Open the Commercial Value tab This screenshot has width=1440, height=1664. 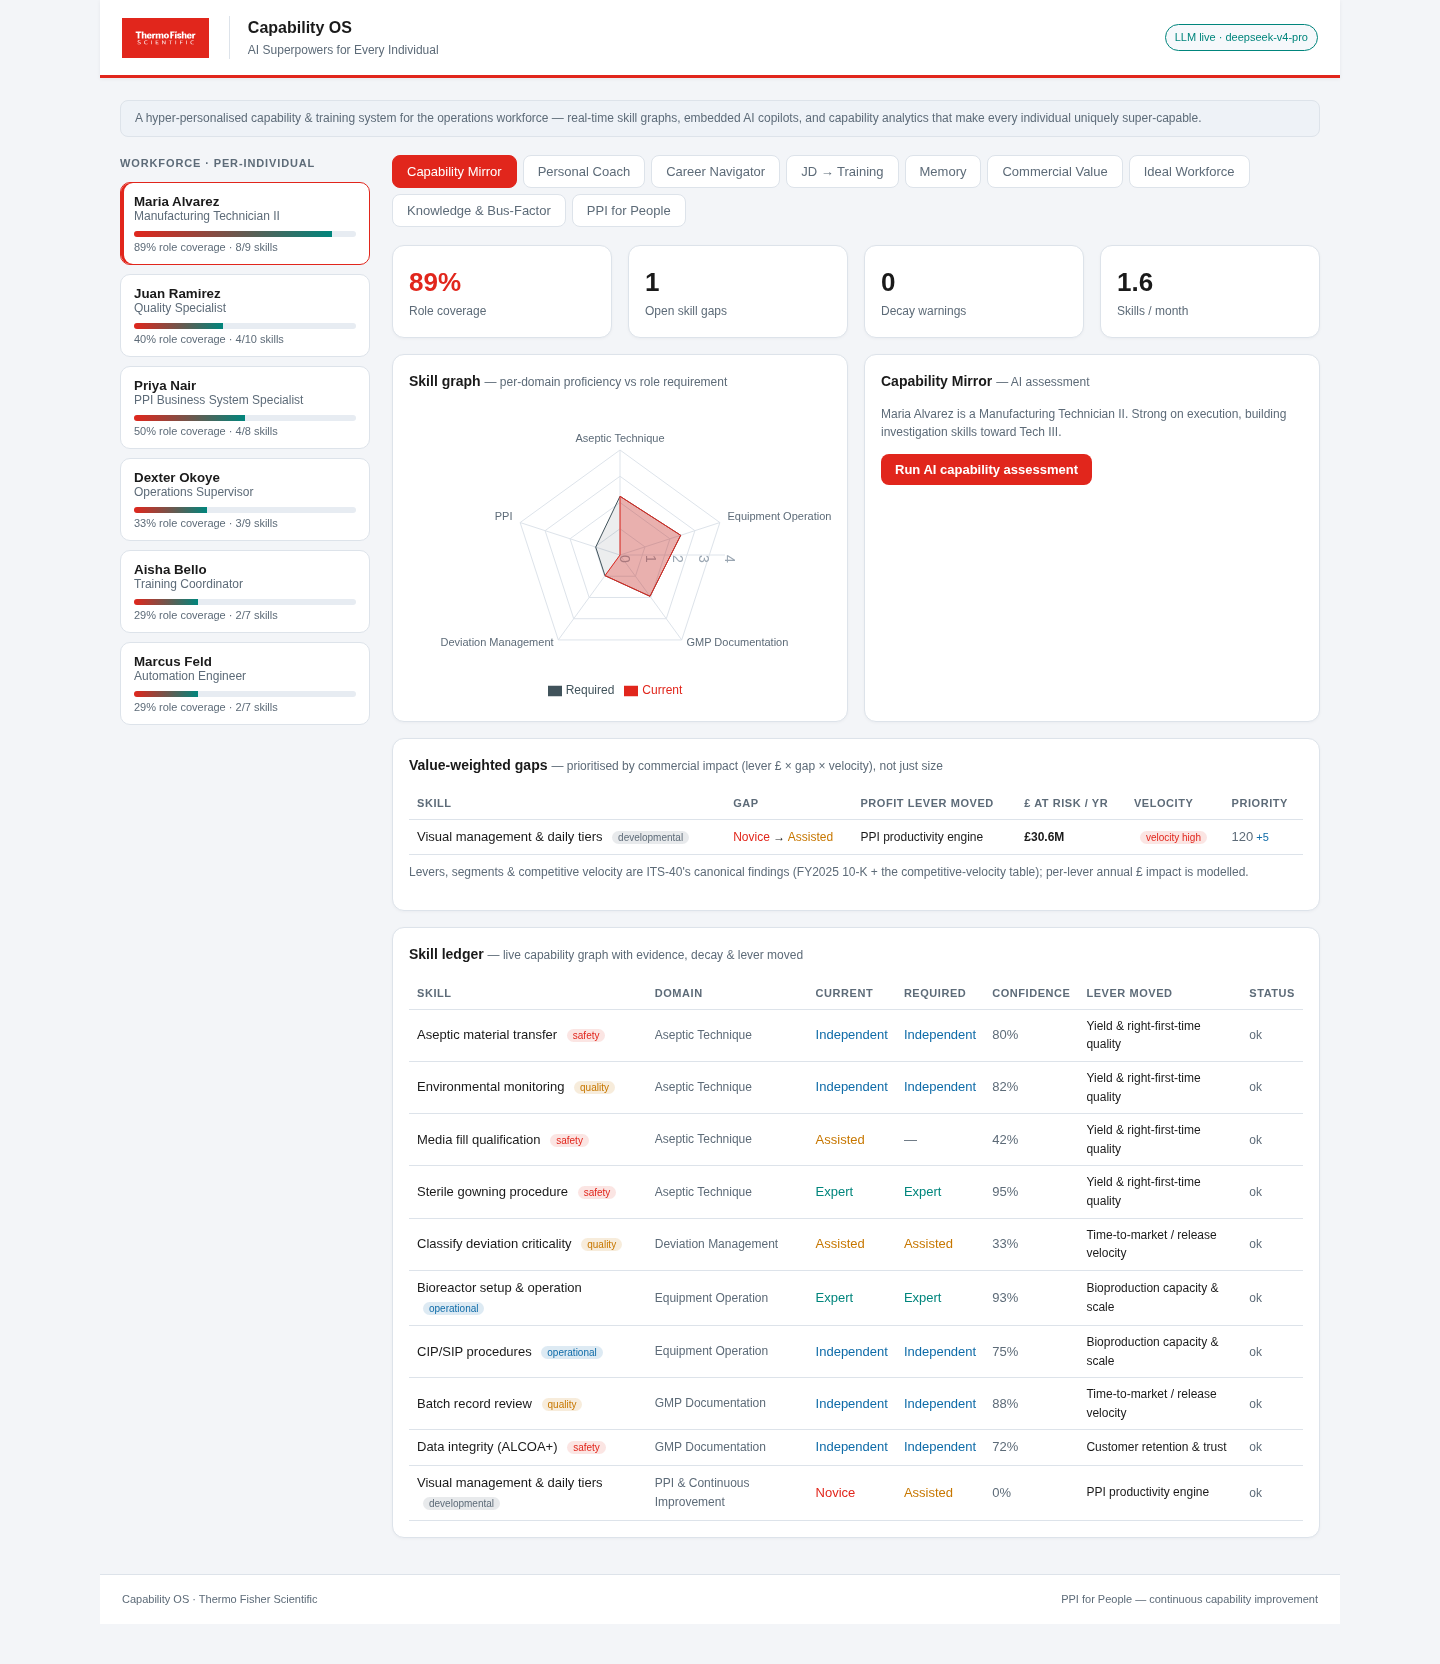pos(1055,172)
